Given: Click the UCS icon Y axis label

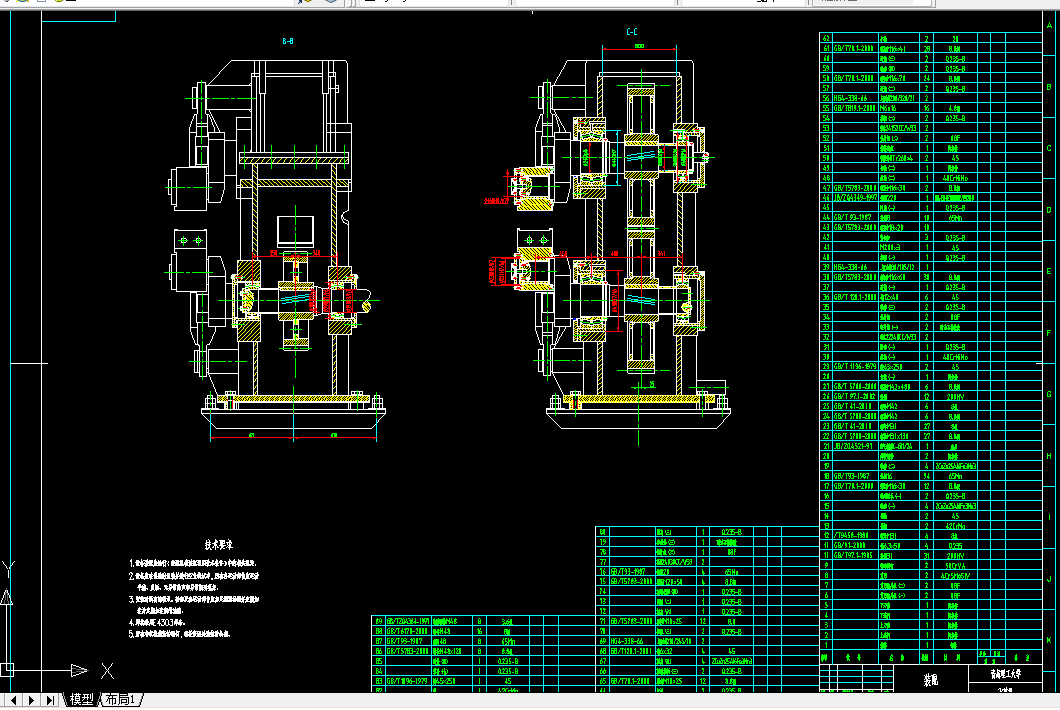Looking at the screenshot, I should click(8, 569).
